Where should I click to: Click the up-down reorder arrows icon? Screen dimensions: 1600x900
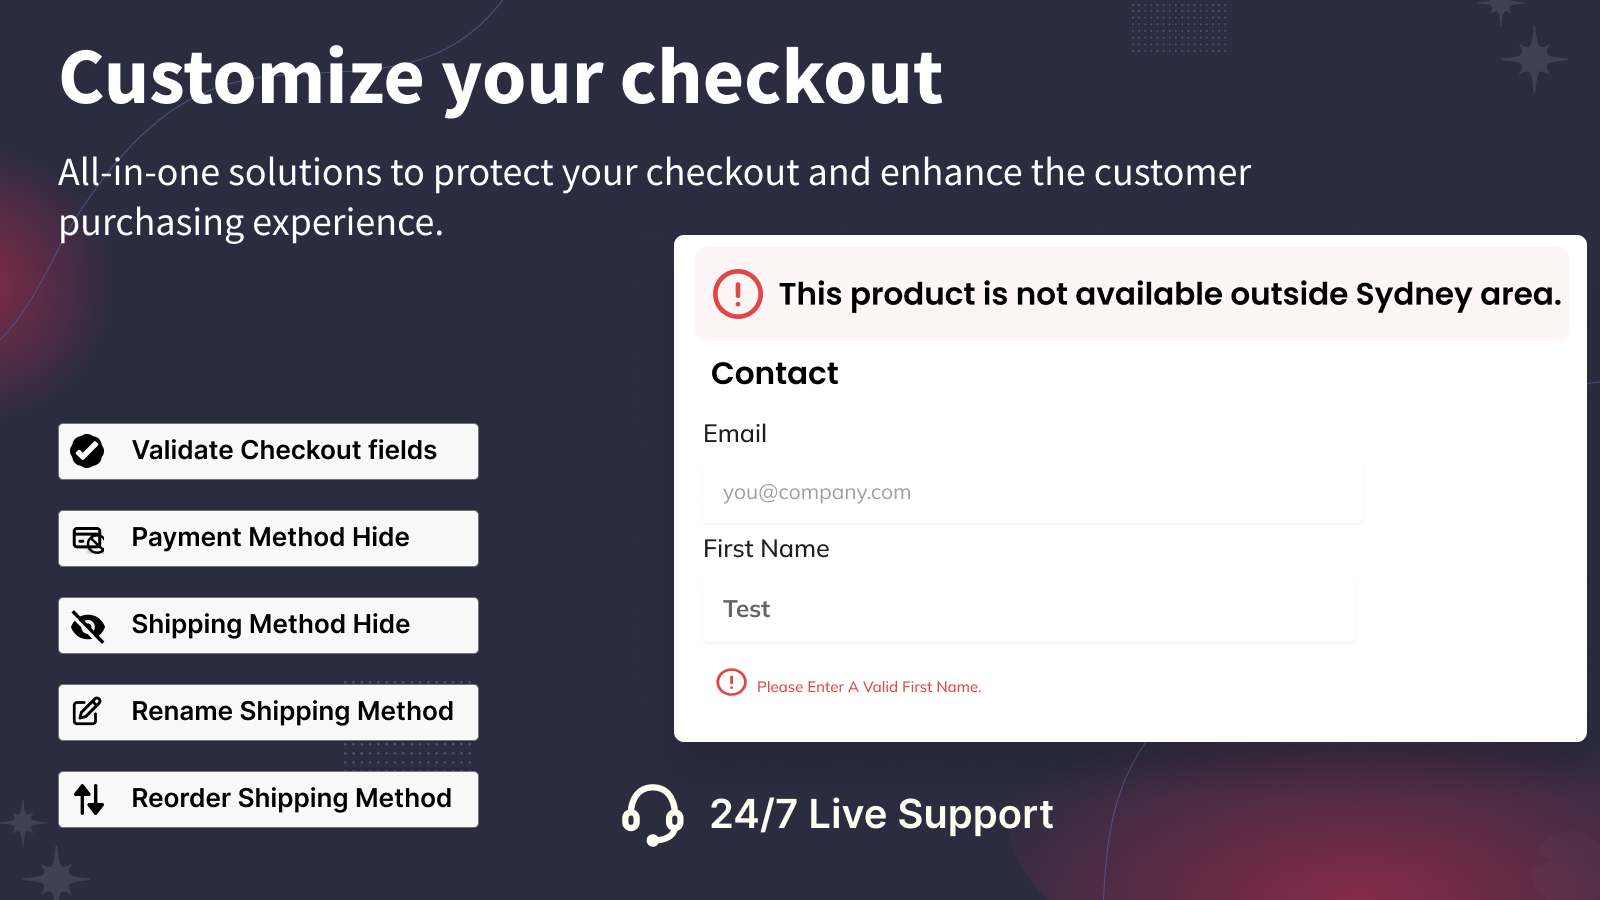tap(89, 799)
